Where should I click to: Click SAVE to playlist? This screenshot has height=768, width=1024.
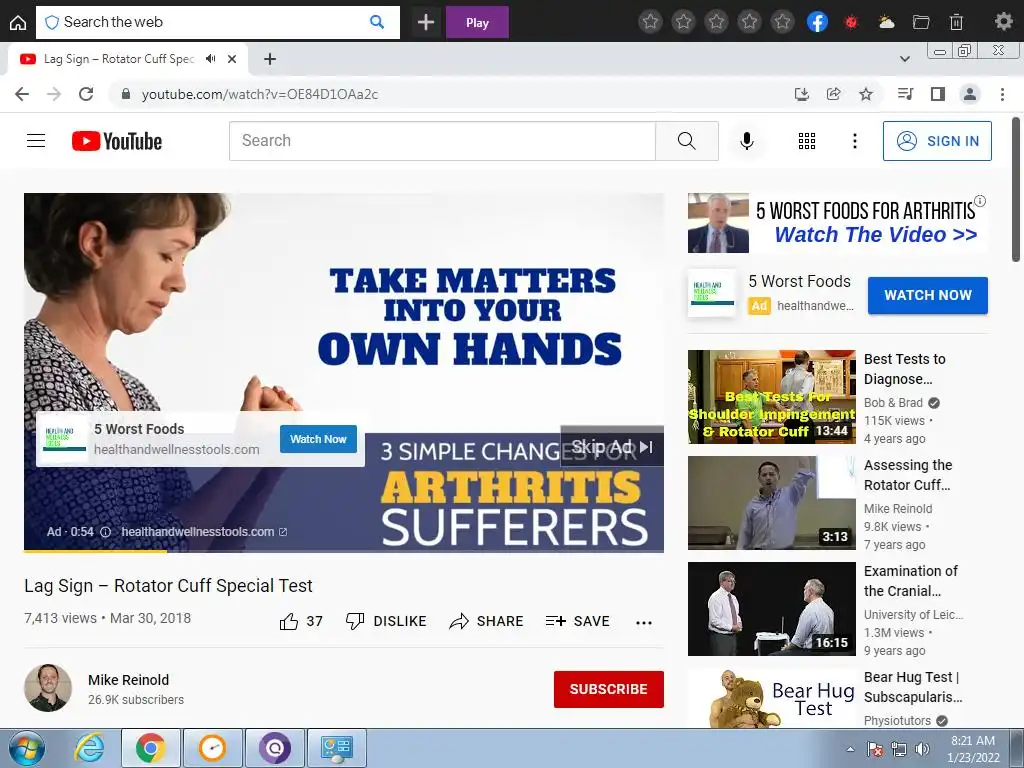click(x=578, y=621)
